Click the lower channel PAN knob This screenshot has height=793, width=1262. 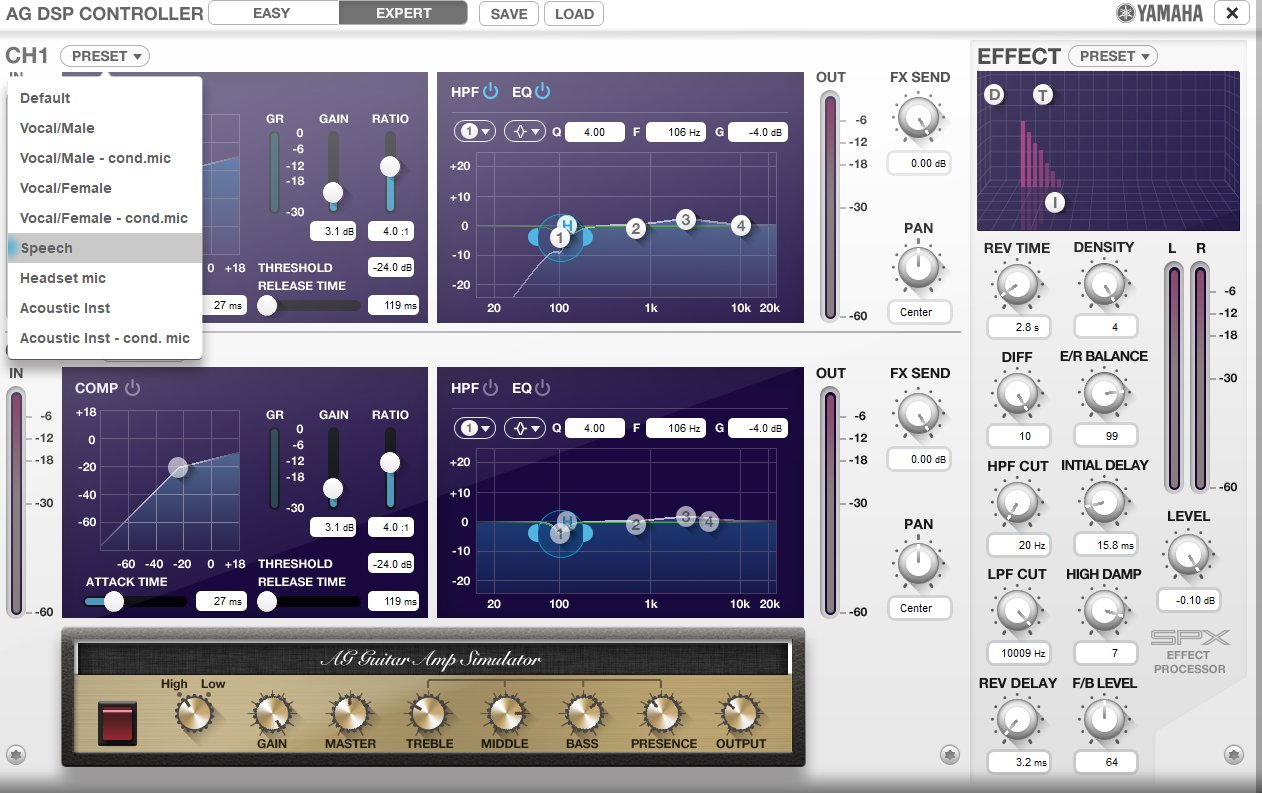(918, 564)
